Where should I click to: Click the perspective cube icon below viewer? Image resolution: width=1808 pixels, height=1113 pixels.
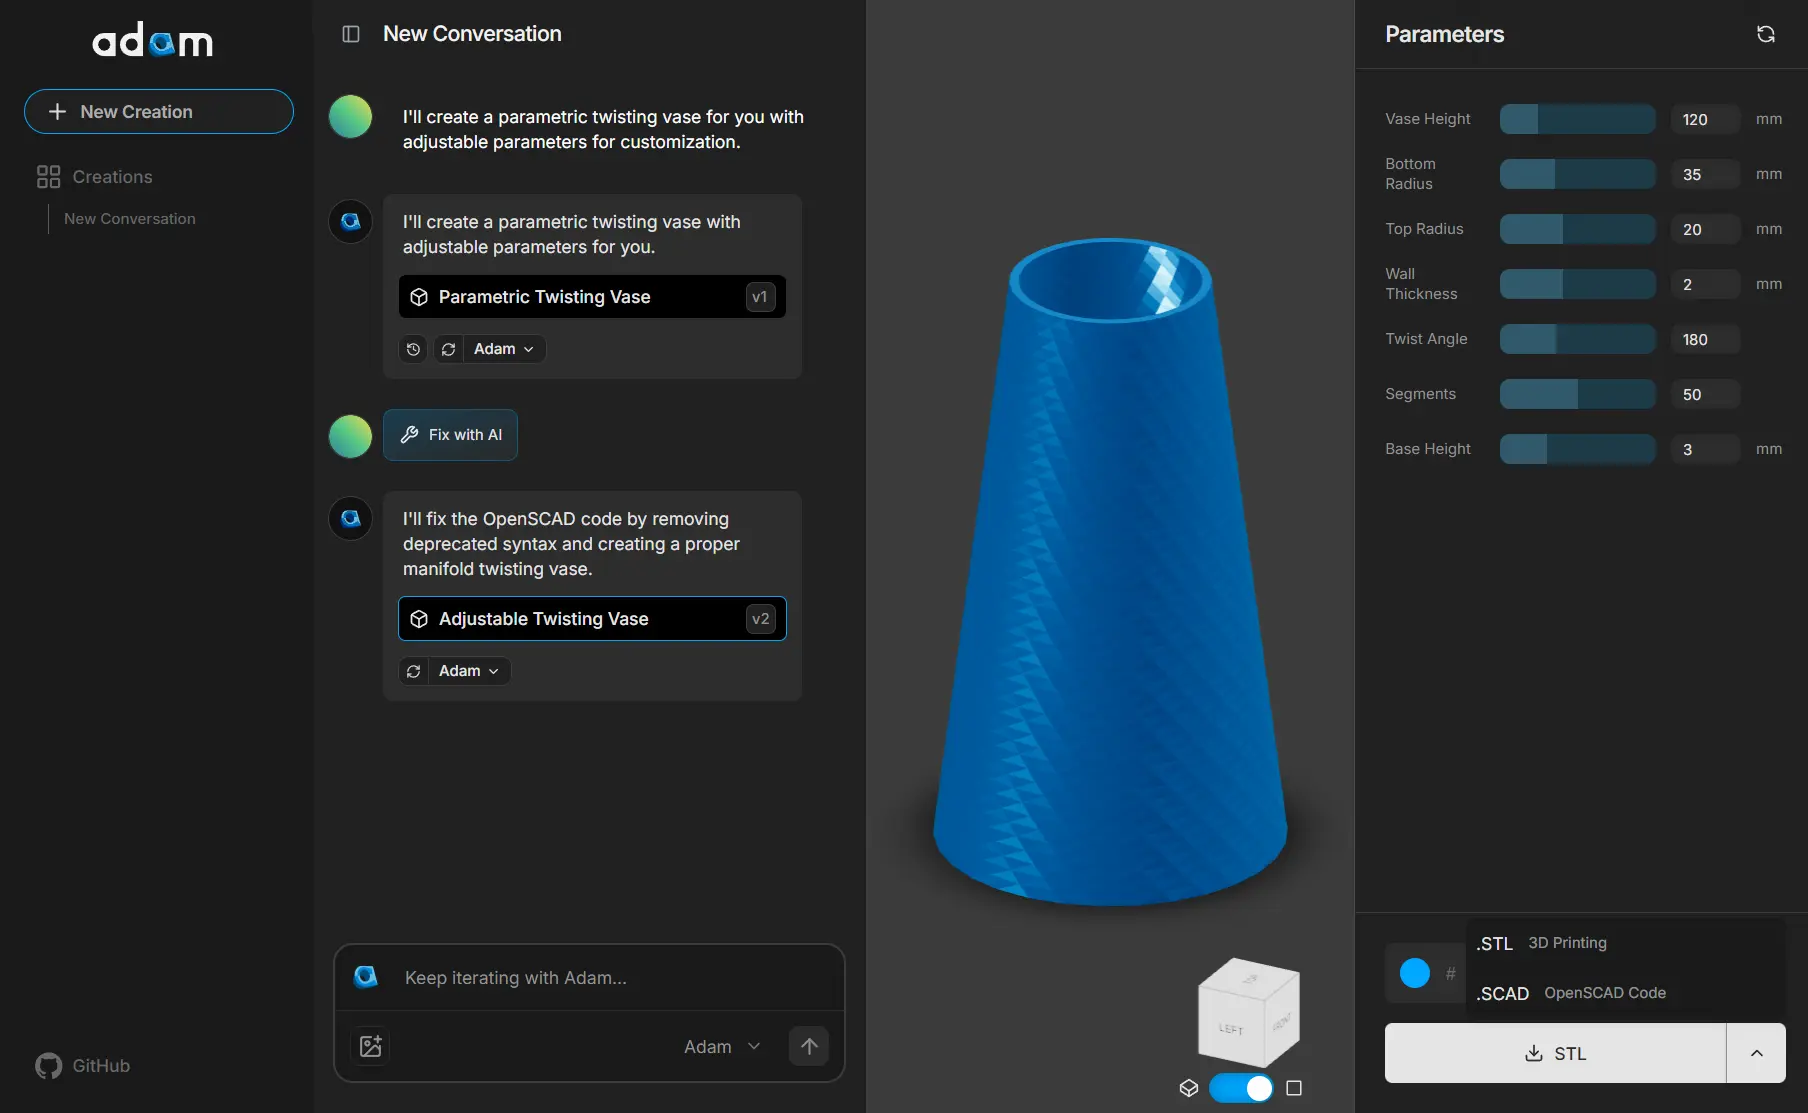click(1188, 1088)
